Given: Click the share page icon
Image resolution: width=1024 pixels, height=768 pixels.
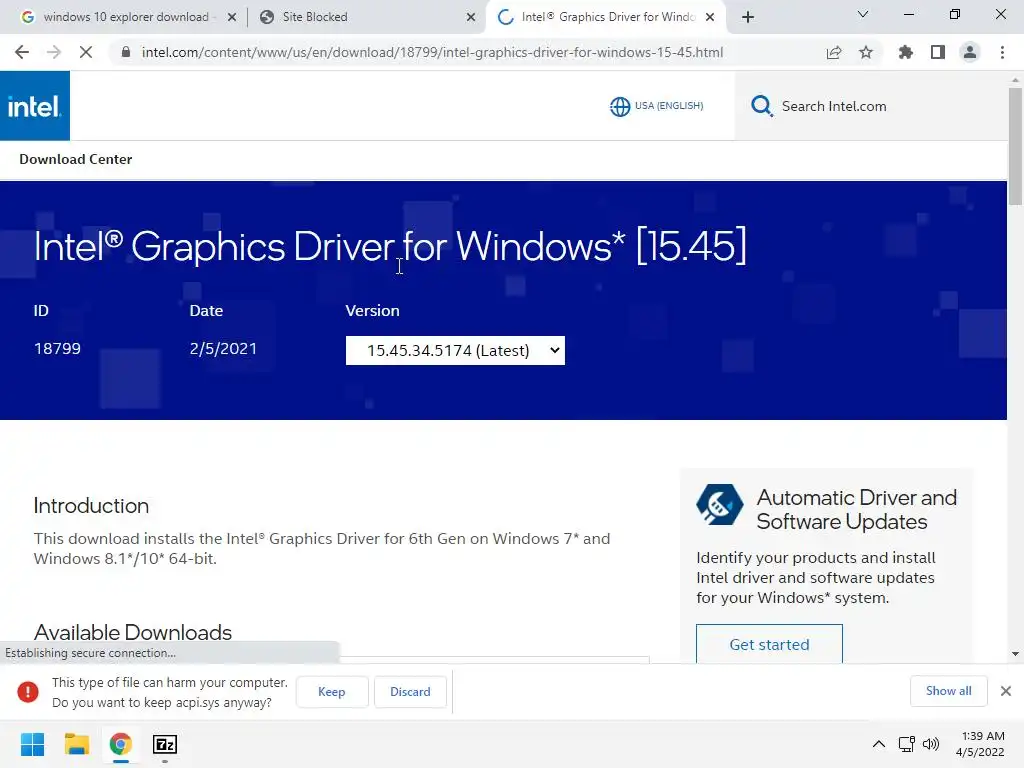Looking at the screenshot, I should pos(834,52).
